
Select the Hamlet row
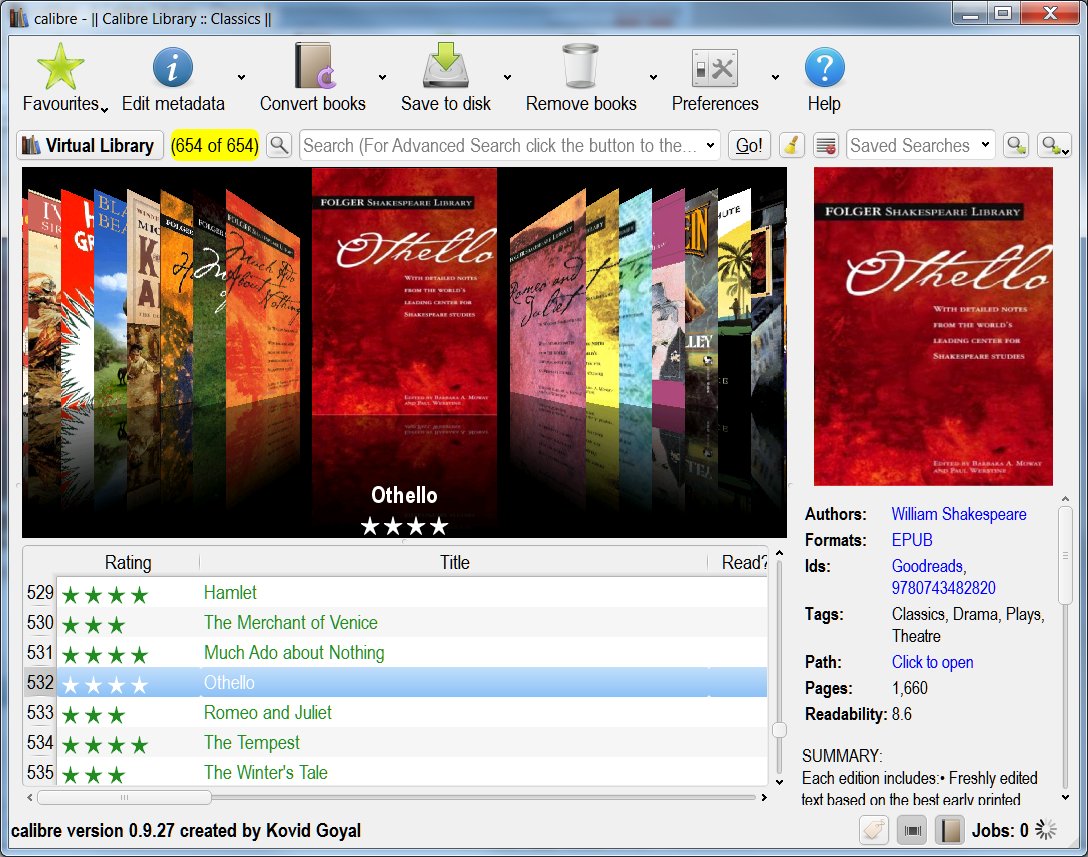tap(412, 593)
